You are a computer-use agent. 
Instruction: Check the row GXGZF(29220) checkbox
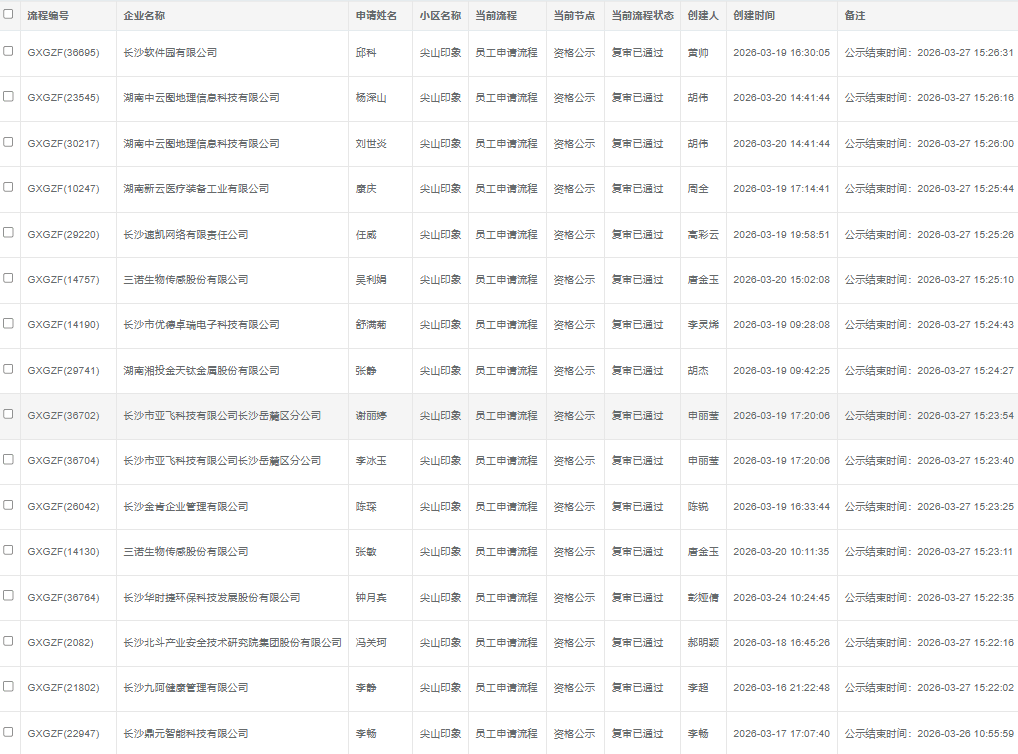[8, 232]
